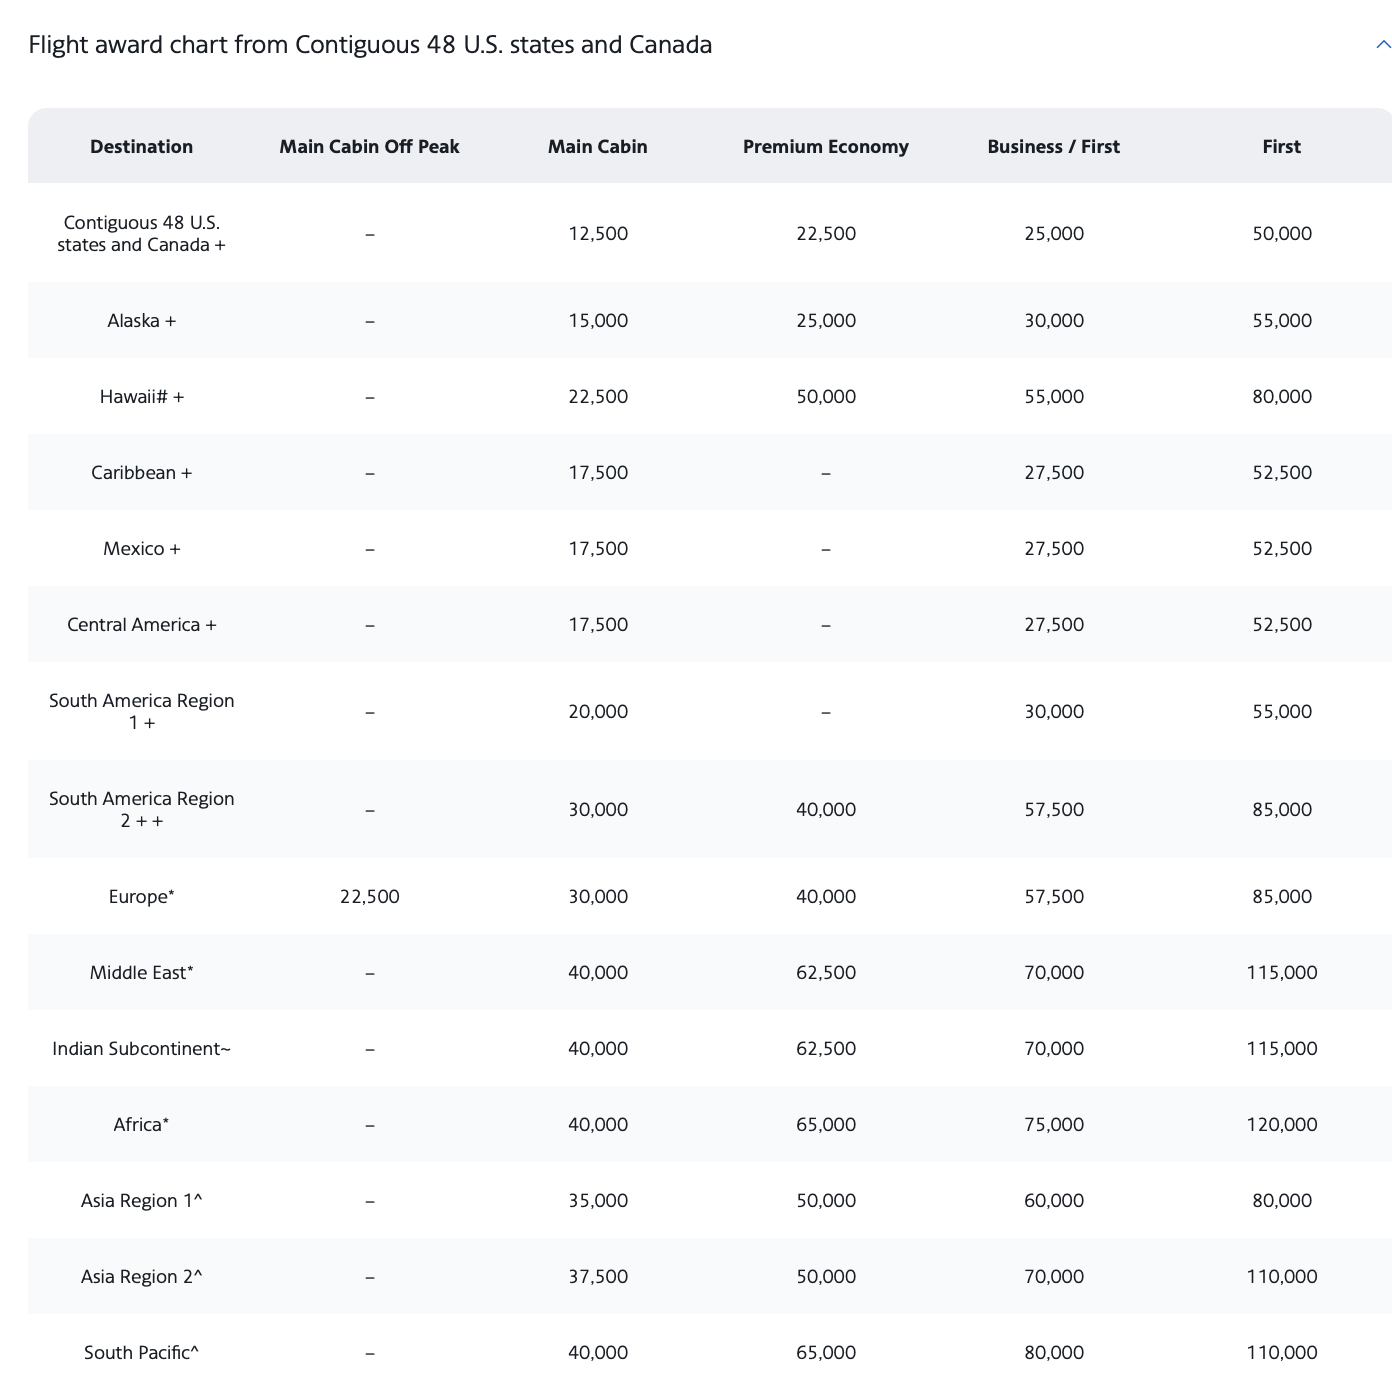This screenshot has height=1390, width=1392.
Task: Select the Middle East* destination
Action: (x=141, y=972)
